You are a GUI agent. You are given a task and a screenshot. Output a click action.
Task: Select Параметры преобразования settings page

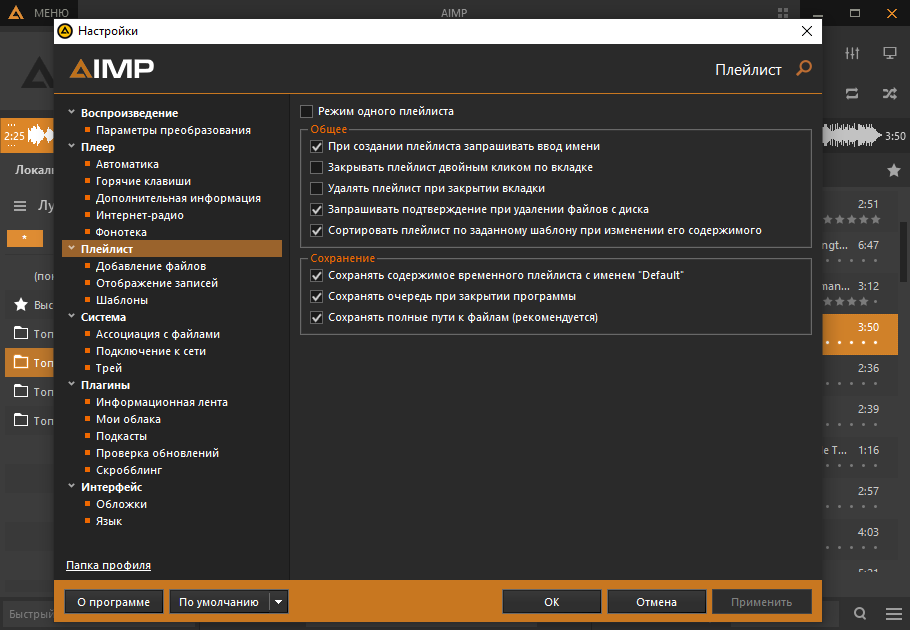tap(173, 130)
